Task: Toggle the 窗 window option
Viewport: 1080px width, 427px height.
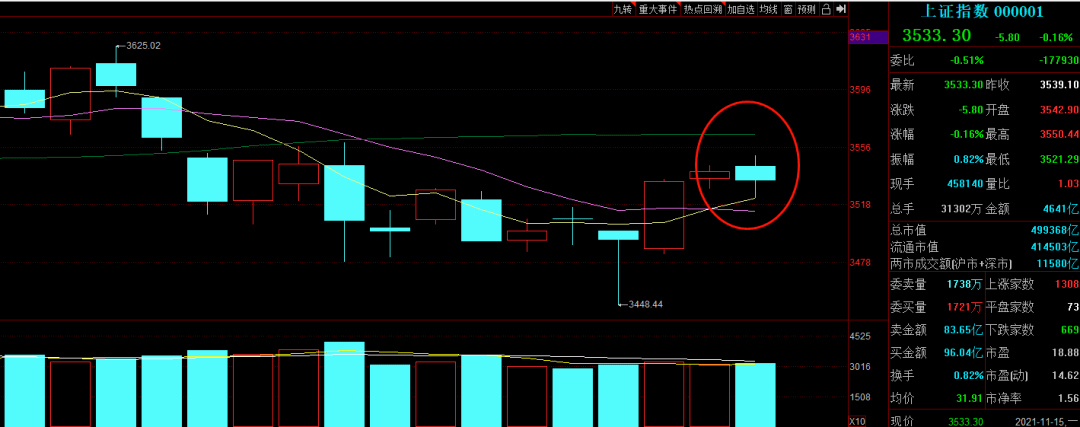Action: pos(788,9)
